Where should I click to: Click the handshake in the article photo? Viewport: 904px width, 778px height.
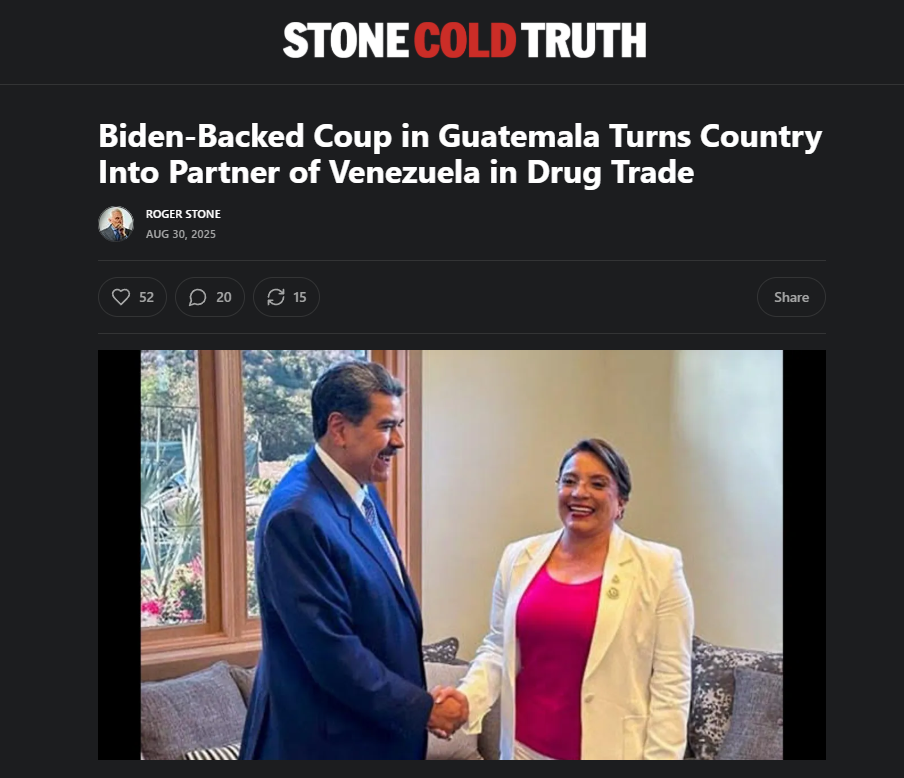(449, 709)
